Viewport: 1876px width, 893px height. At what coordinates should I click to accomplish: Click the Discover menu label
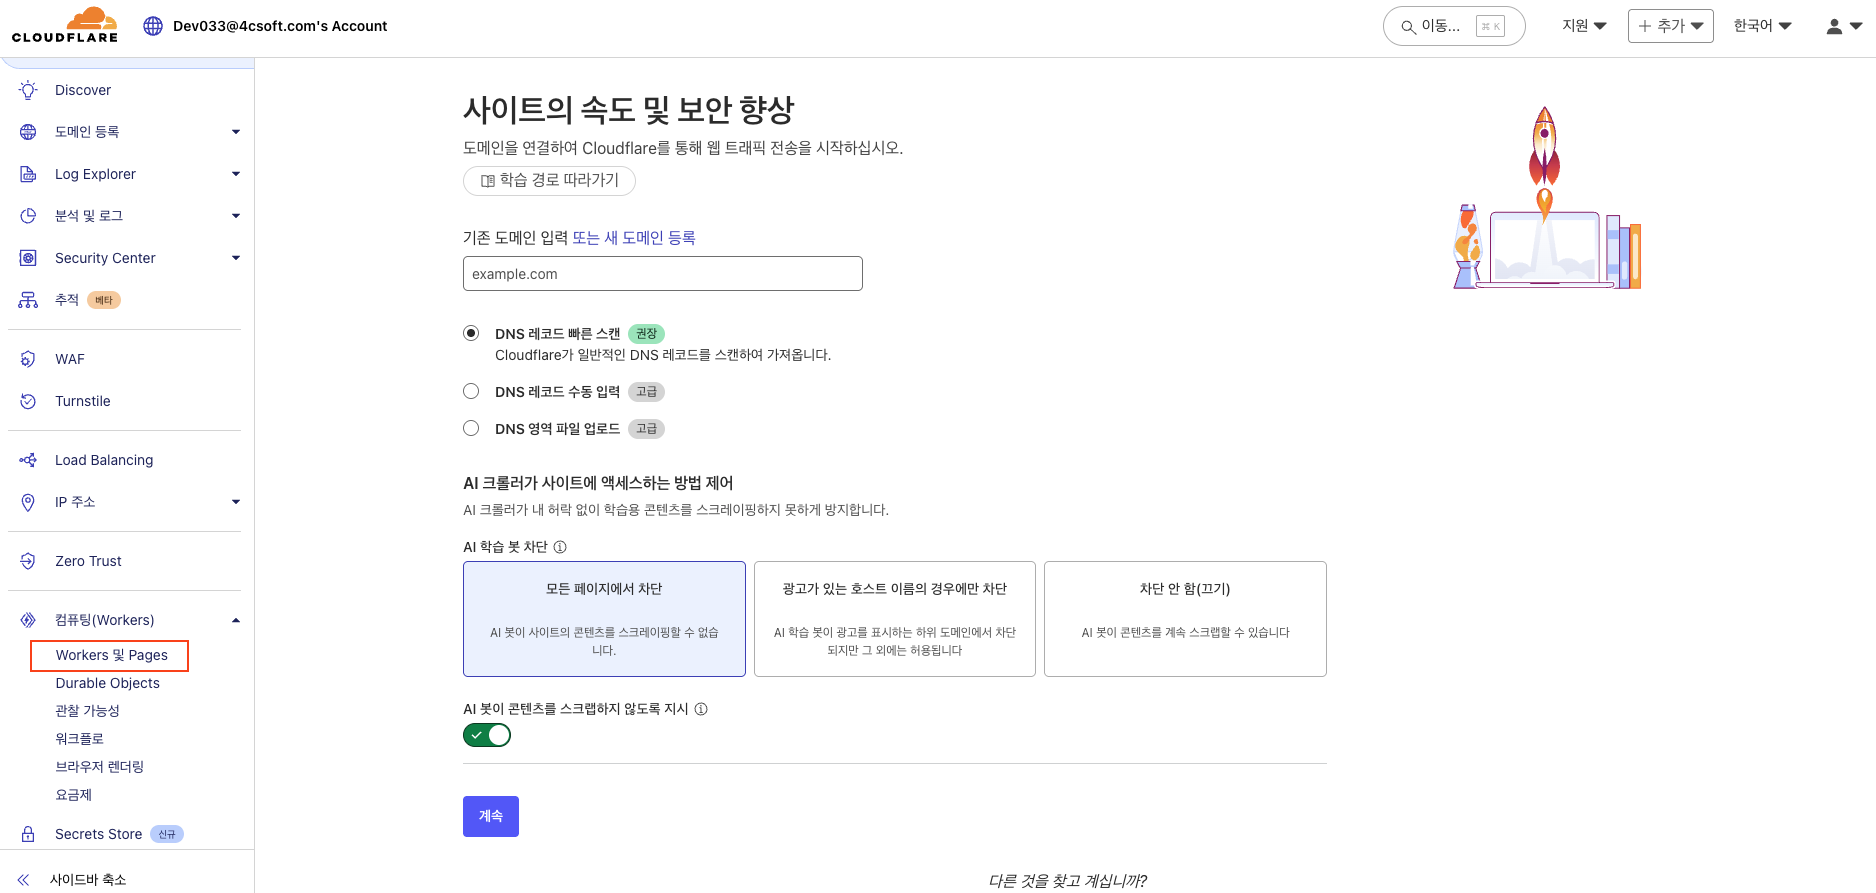click(x=83, y=90)
